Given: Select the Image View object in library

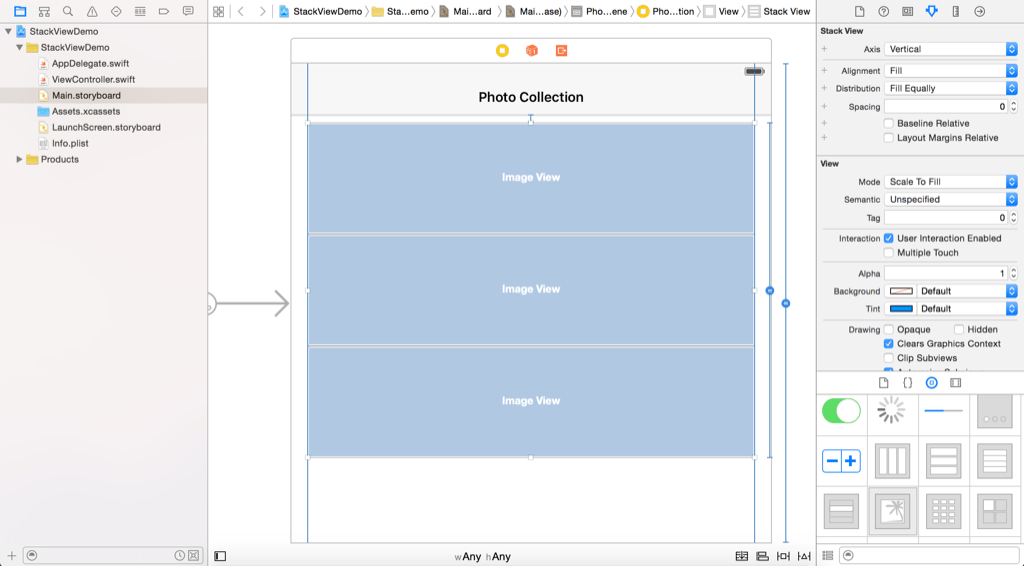Looking at the screenshot, I should point(892,512).
